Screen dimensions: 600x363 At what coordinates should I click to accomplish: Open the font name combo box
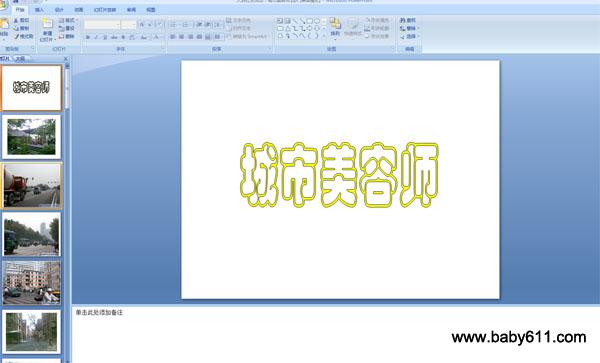[x=102, y=24]
